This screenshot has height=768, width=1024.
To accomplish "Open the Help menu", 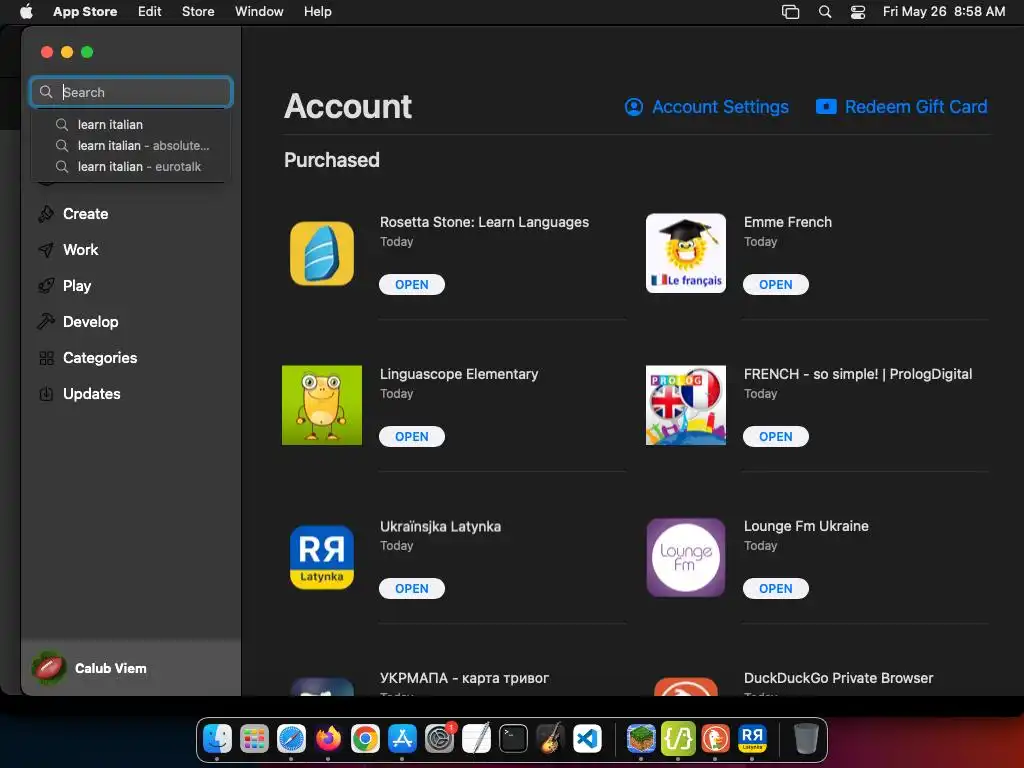I will point(317,11).
